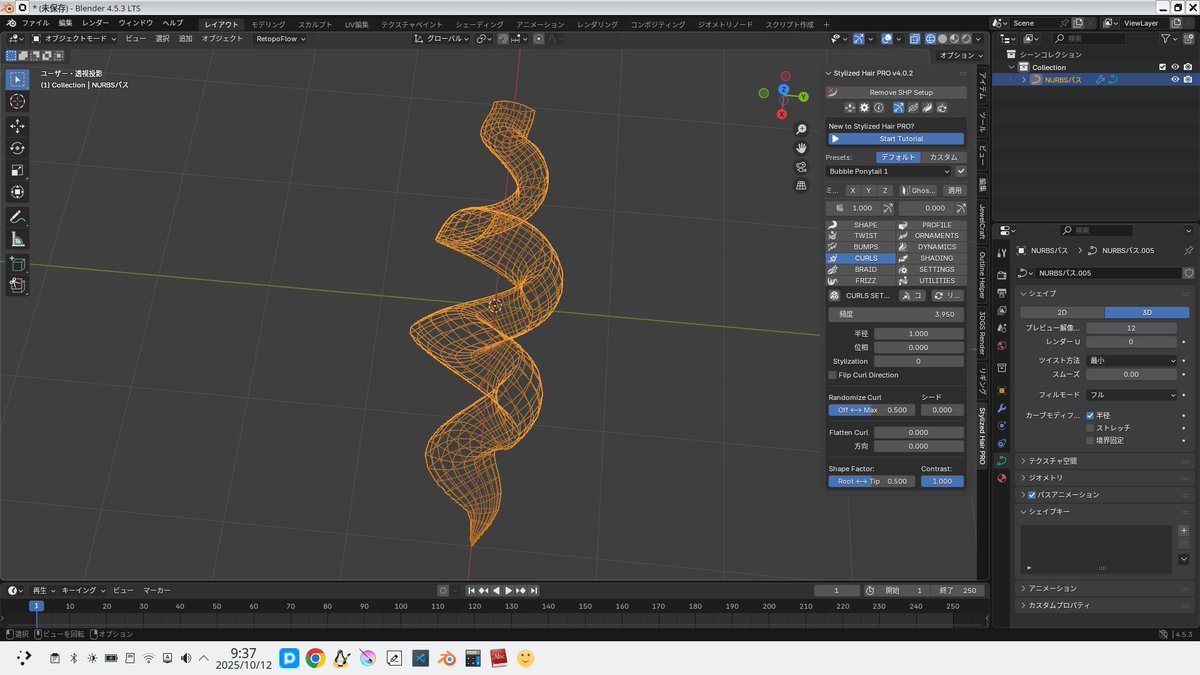Open the Bubble Ponytail 1 preset dropdown

(885, 170)
